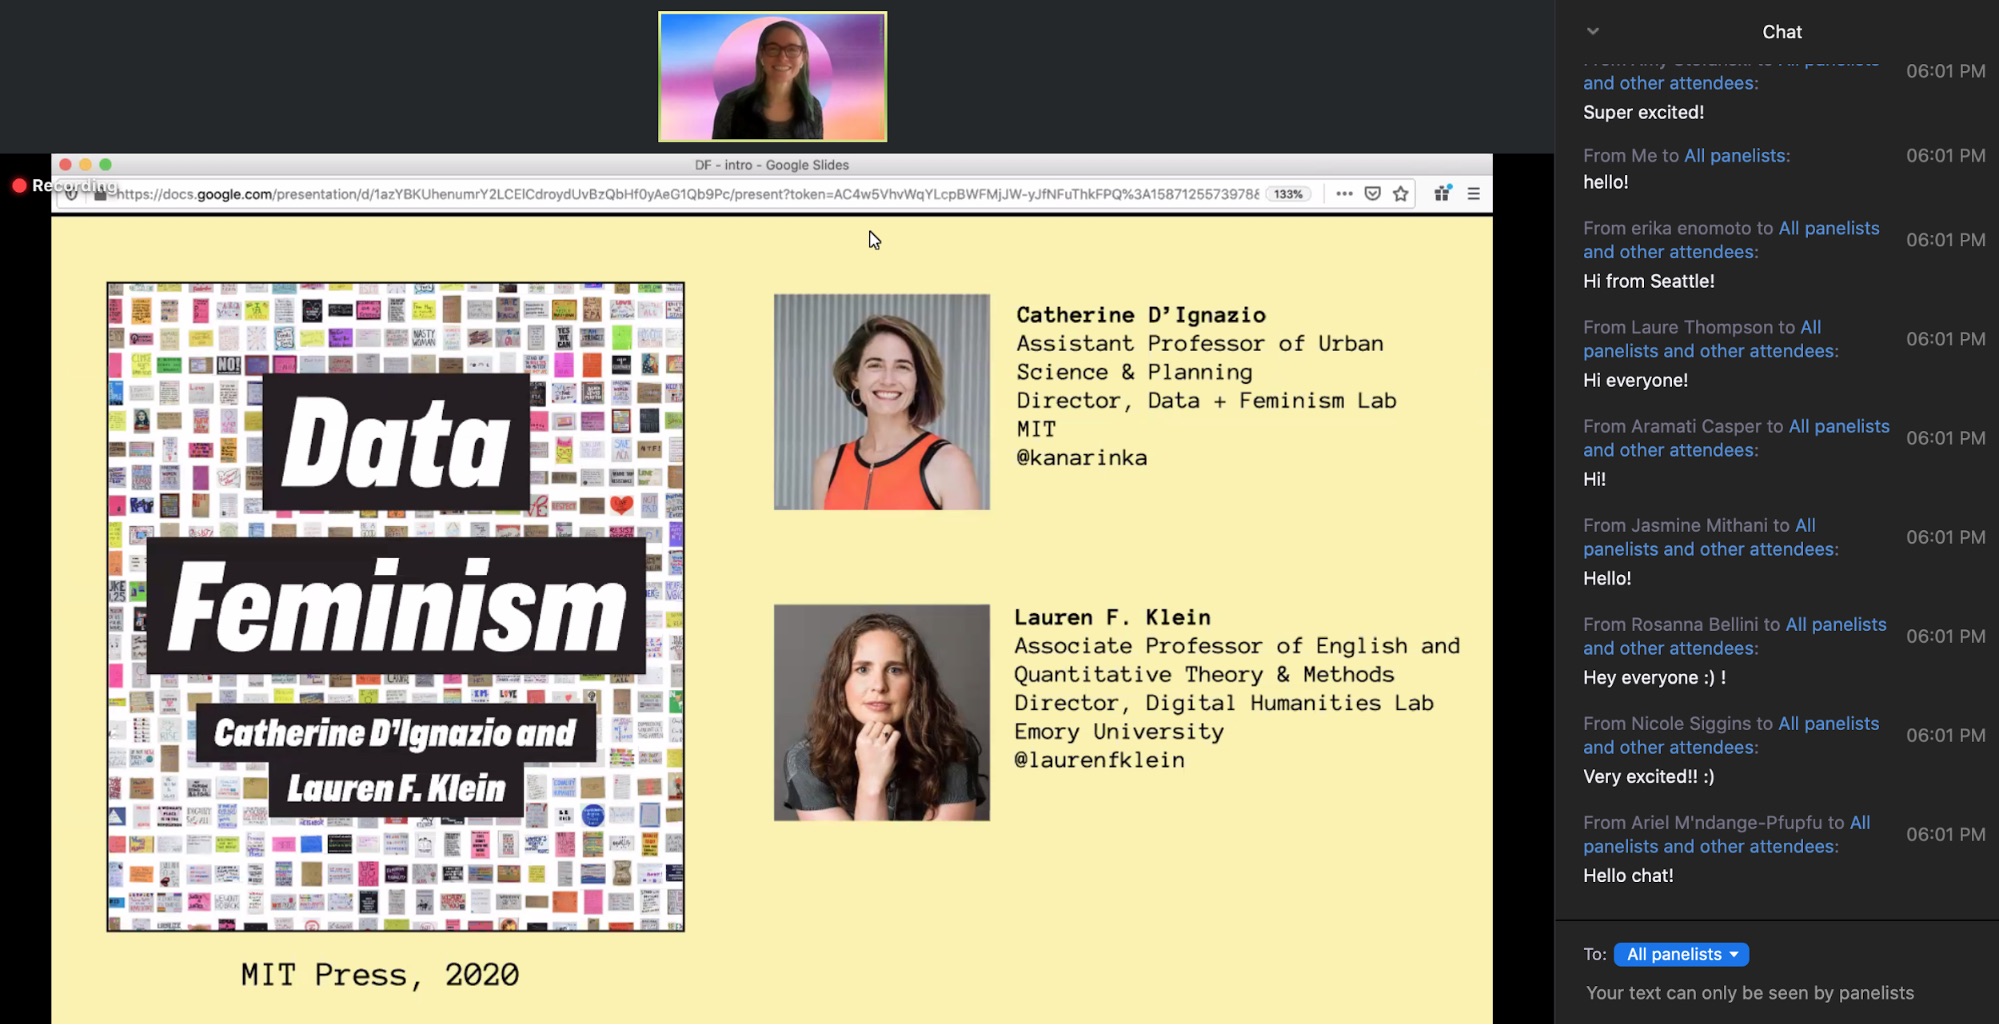Click 'Hey everyone :) !' message
The width and height of the screenshot is (1999, 1025).
pos(1654,677)
